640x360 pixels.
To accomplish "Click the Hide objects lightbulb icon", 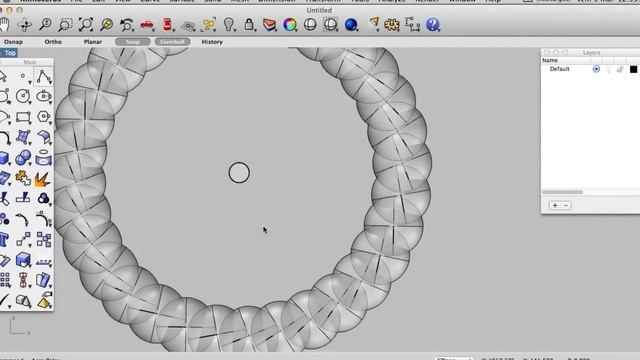I will tap(229, 24).
